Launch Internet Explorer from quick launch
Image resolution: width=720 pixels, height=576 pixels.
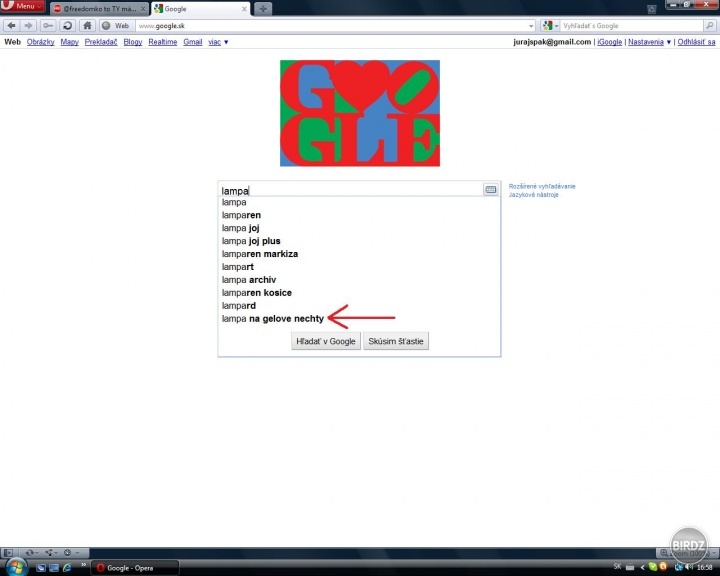pyautogui.click(x=67, y=568)
